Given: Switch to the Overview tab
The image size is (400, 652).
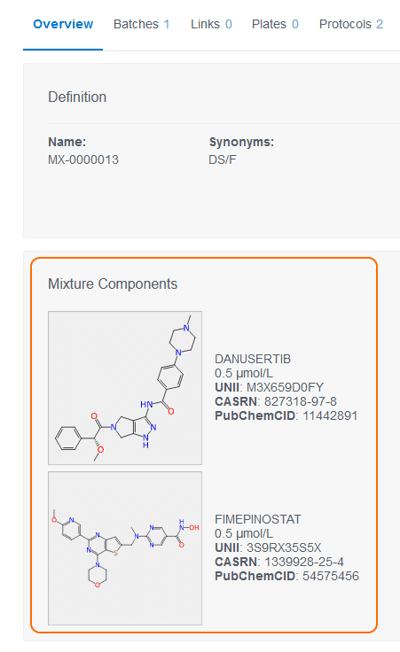Looking at the screenshot, I should click(x=63, y=24).
